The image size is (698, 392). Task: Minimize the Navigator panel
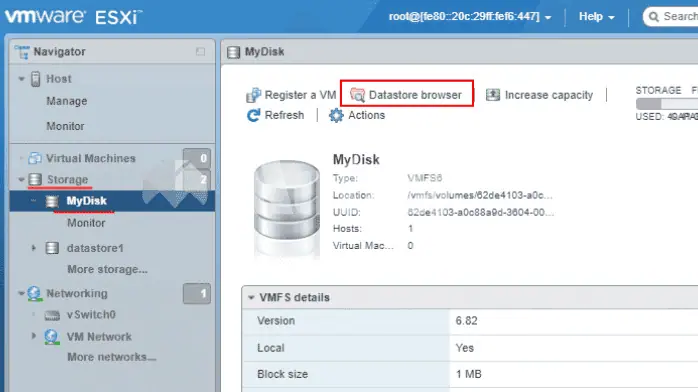pyautogui.click(x=200, y=52)
